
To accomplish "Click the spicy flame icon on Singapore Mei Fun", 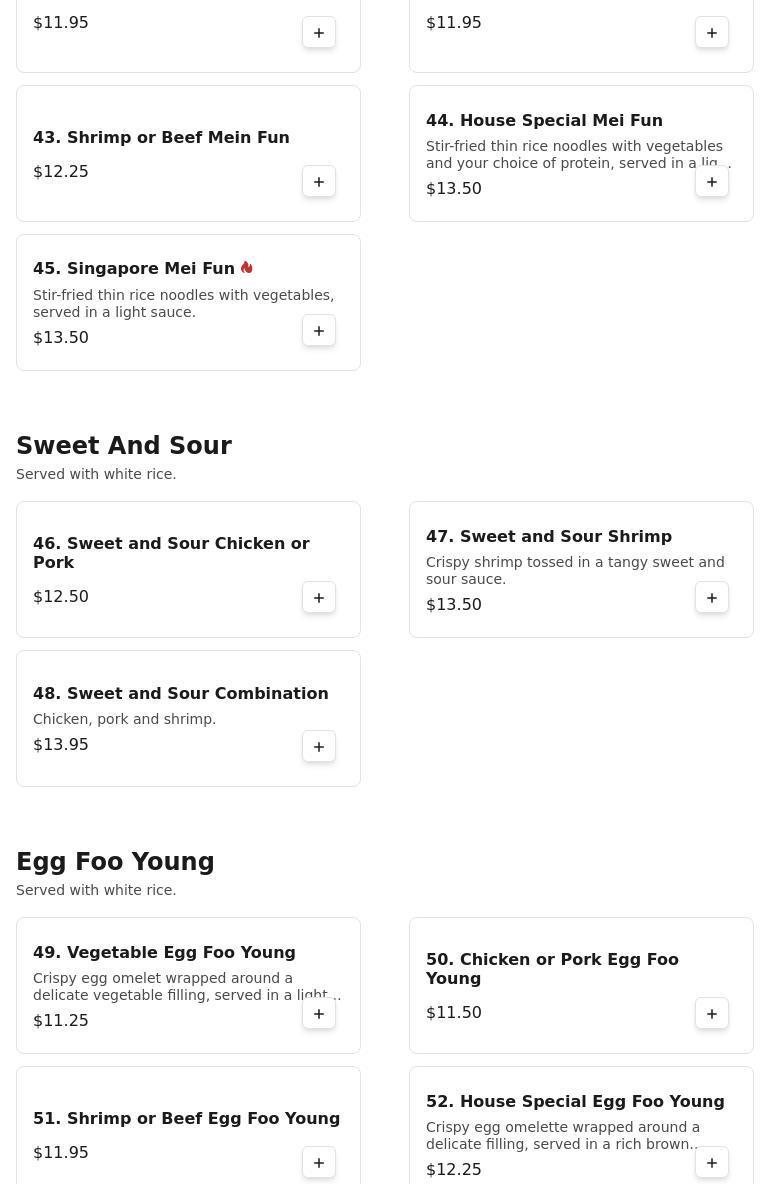I will click(x=247, y=267).
